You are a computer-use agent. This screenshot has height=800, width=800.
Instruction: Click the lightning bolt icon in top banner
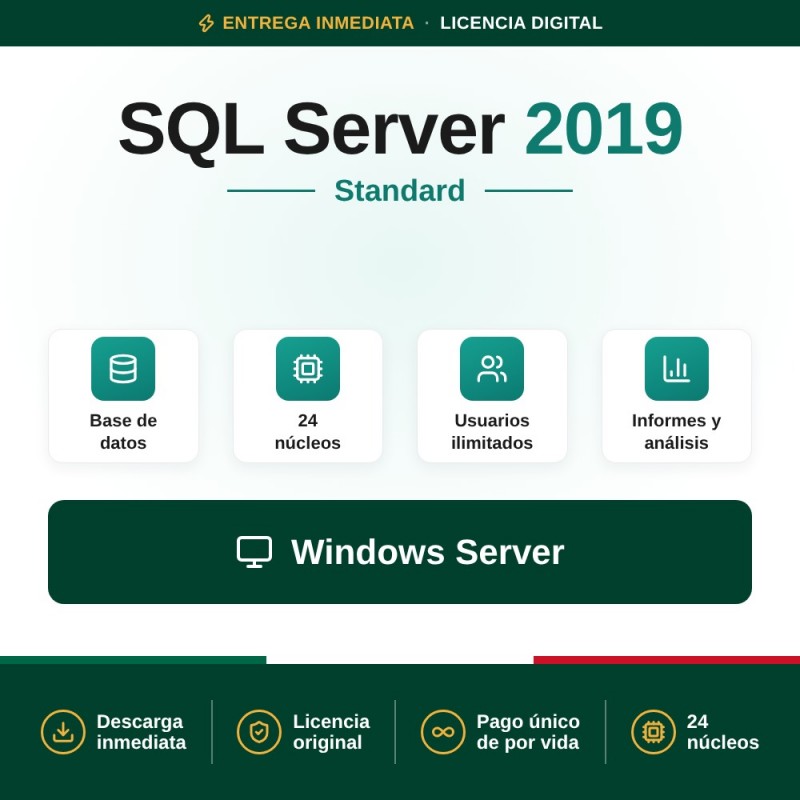pos(206,23)
